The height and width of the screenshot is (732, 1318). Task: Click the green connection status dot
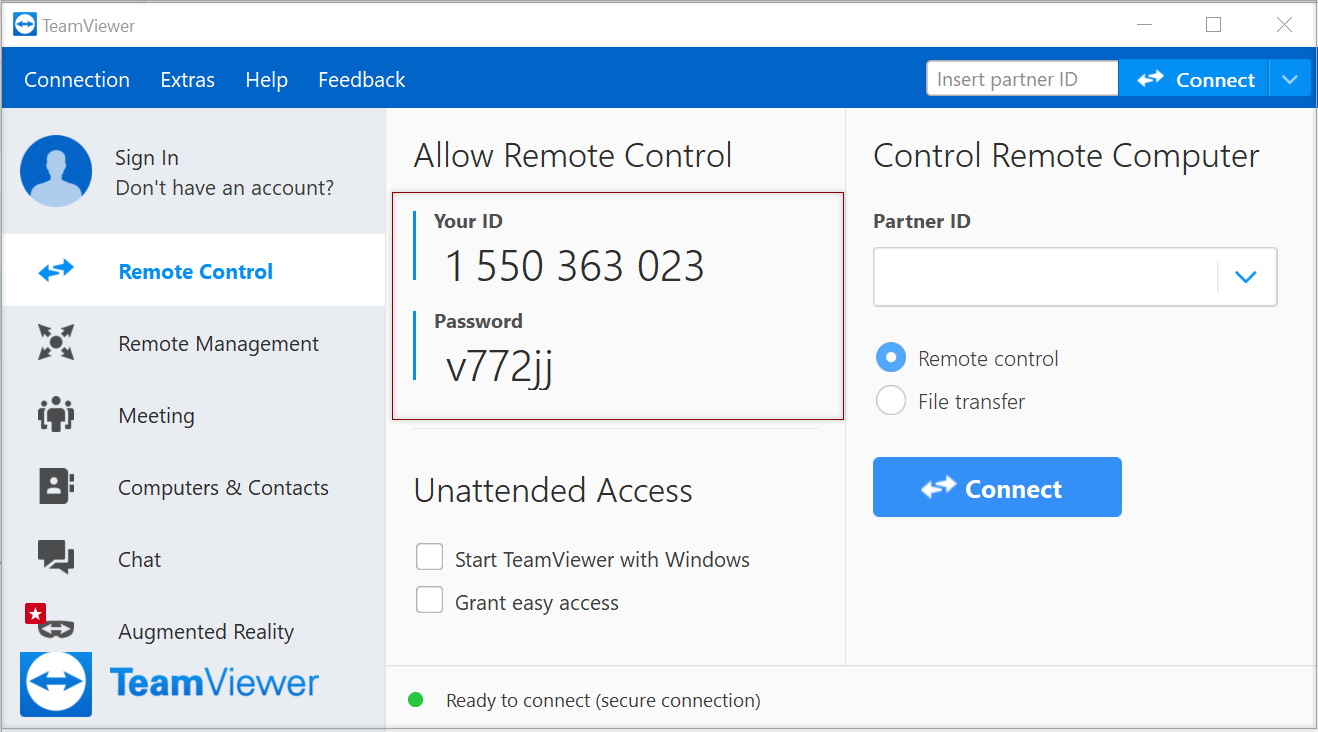(416, 700)
